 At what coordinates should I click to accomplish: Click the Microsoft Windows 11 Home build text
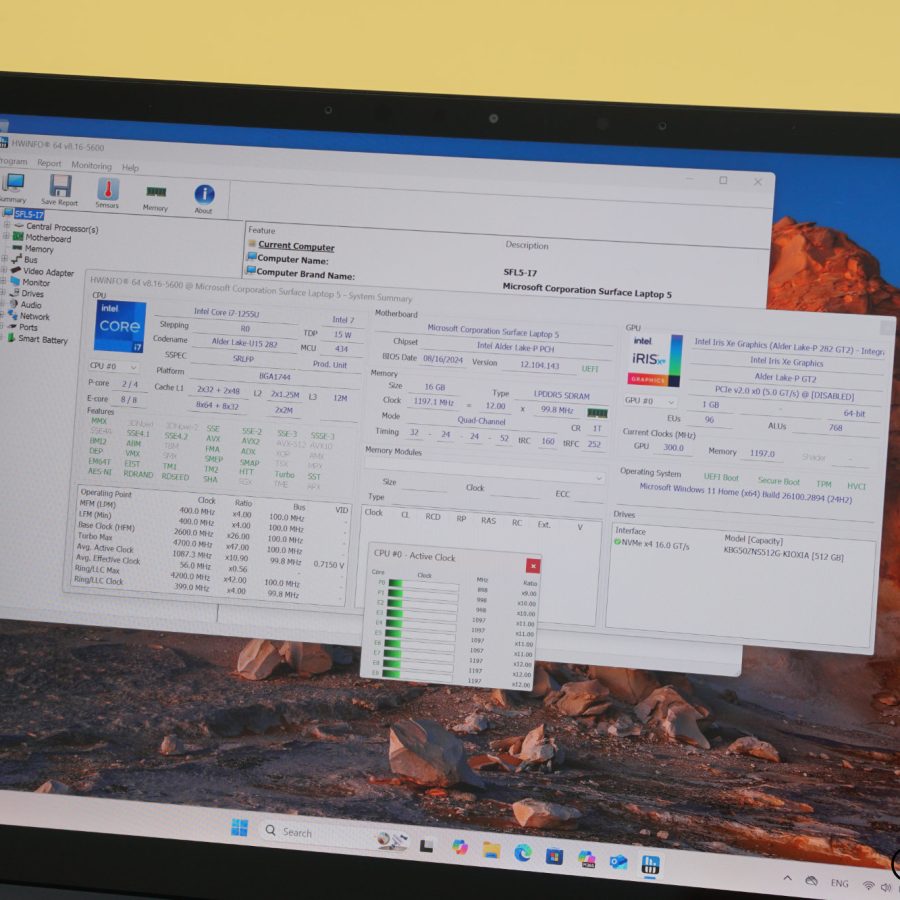(746, 493)
